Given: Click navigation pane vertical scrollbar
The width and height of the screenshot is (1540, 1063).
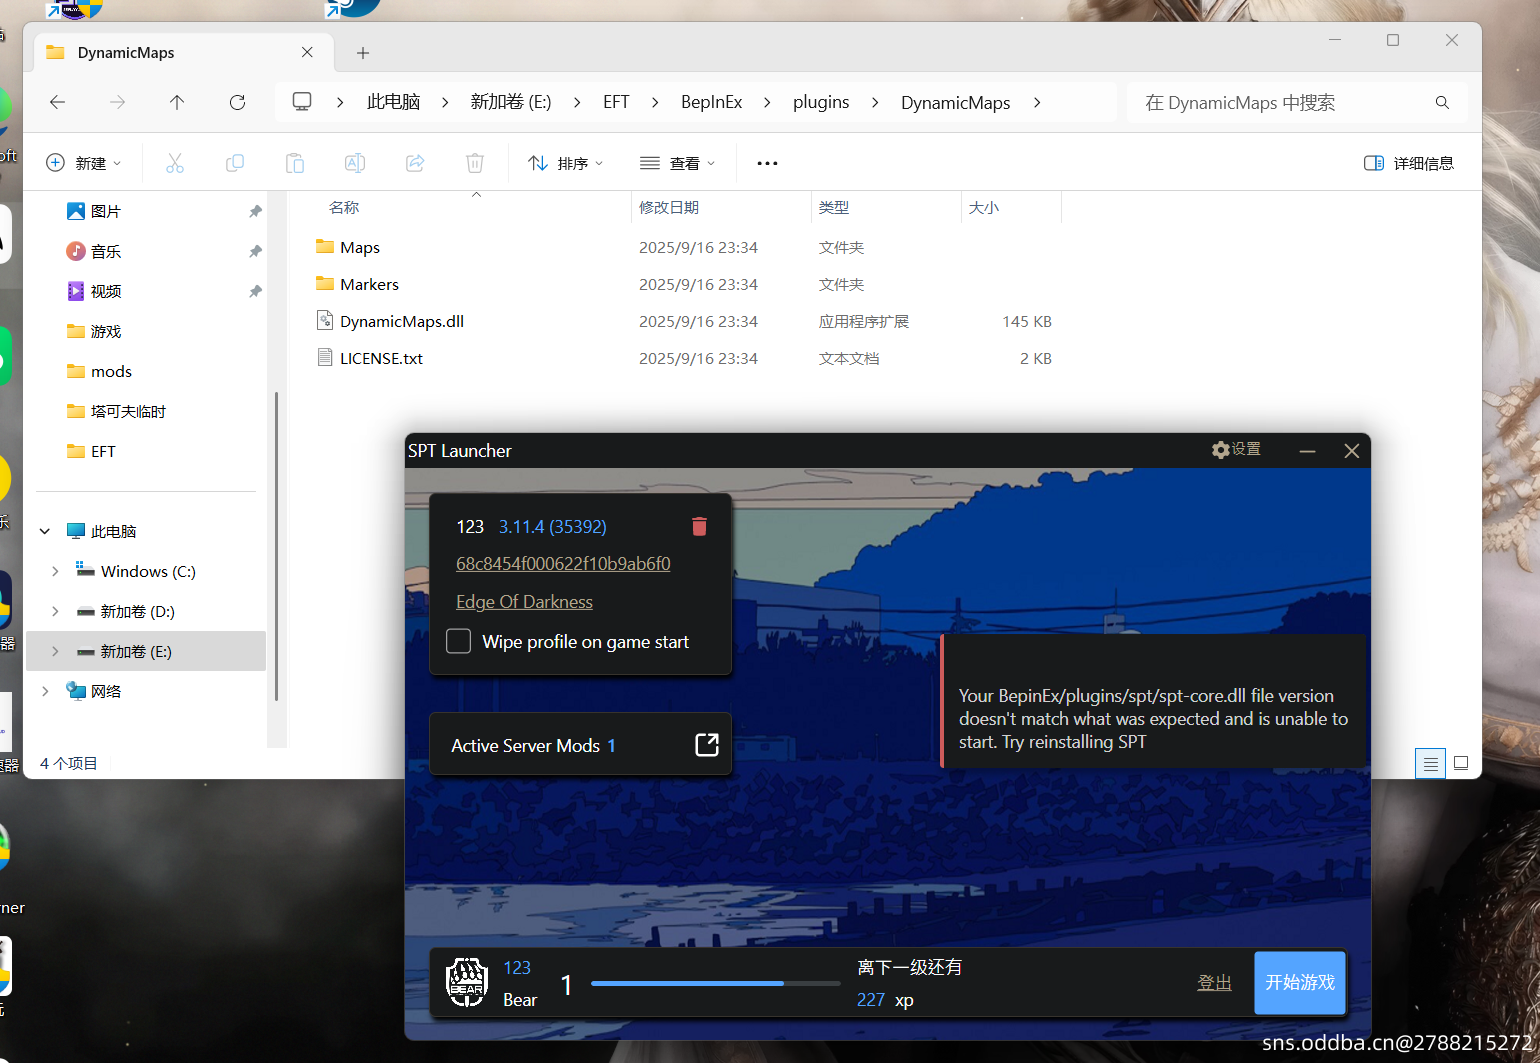Looking at the screenshot, I should [x=276, y=546].
